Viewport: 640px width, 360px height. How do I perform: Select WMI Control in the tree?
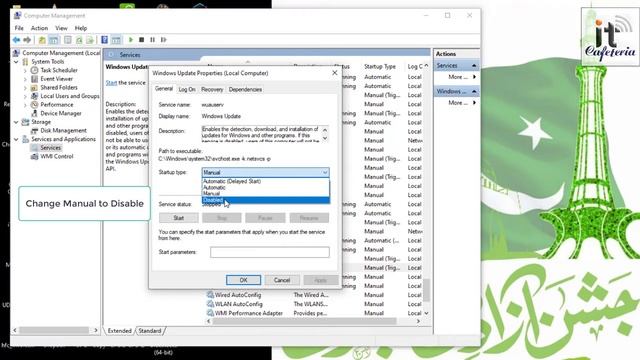[x=57, y=156]
